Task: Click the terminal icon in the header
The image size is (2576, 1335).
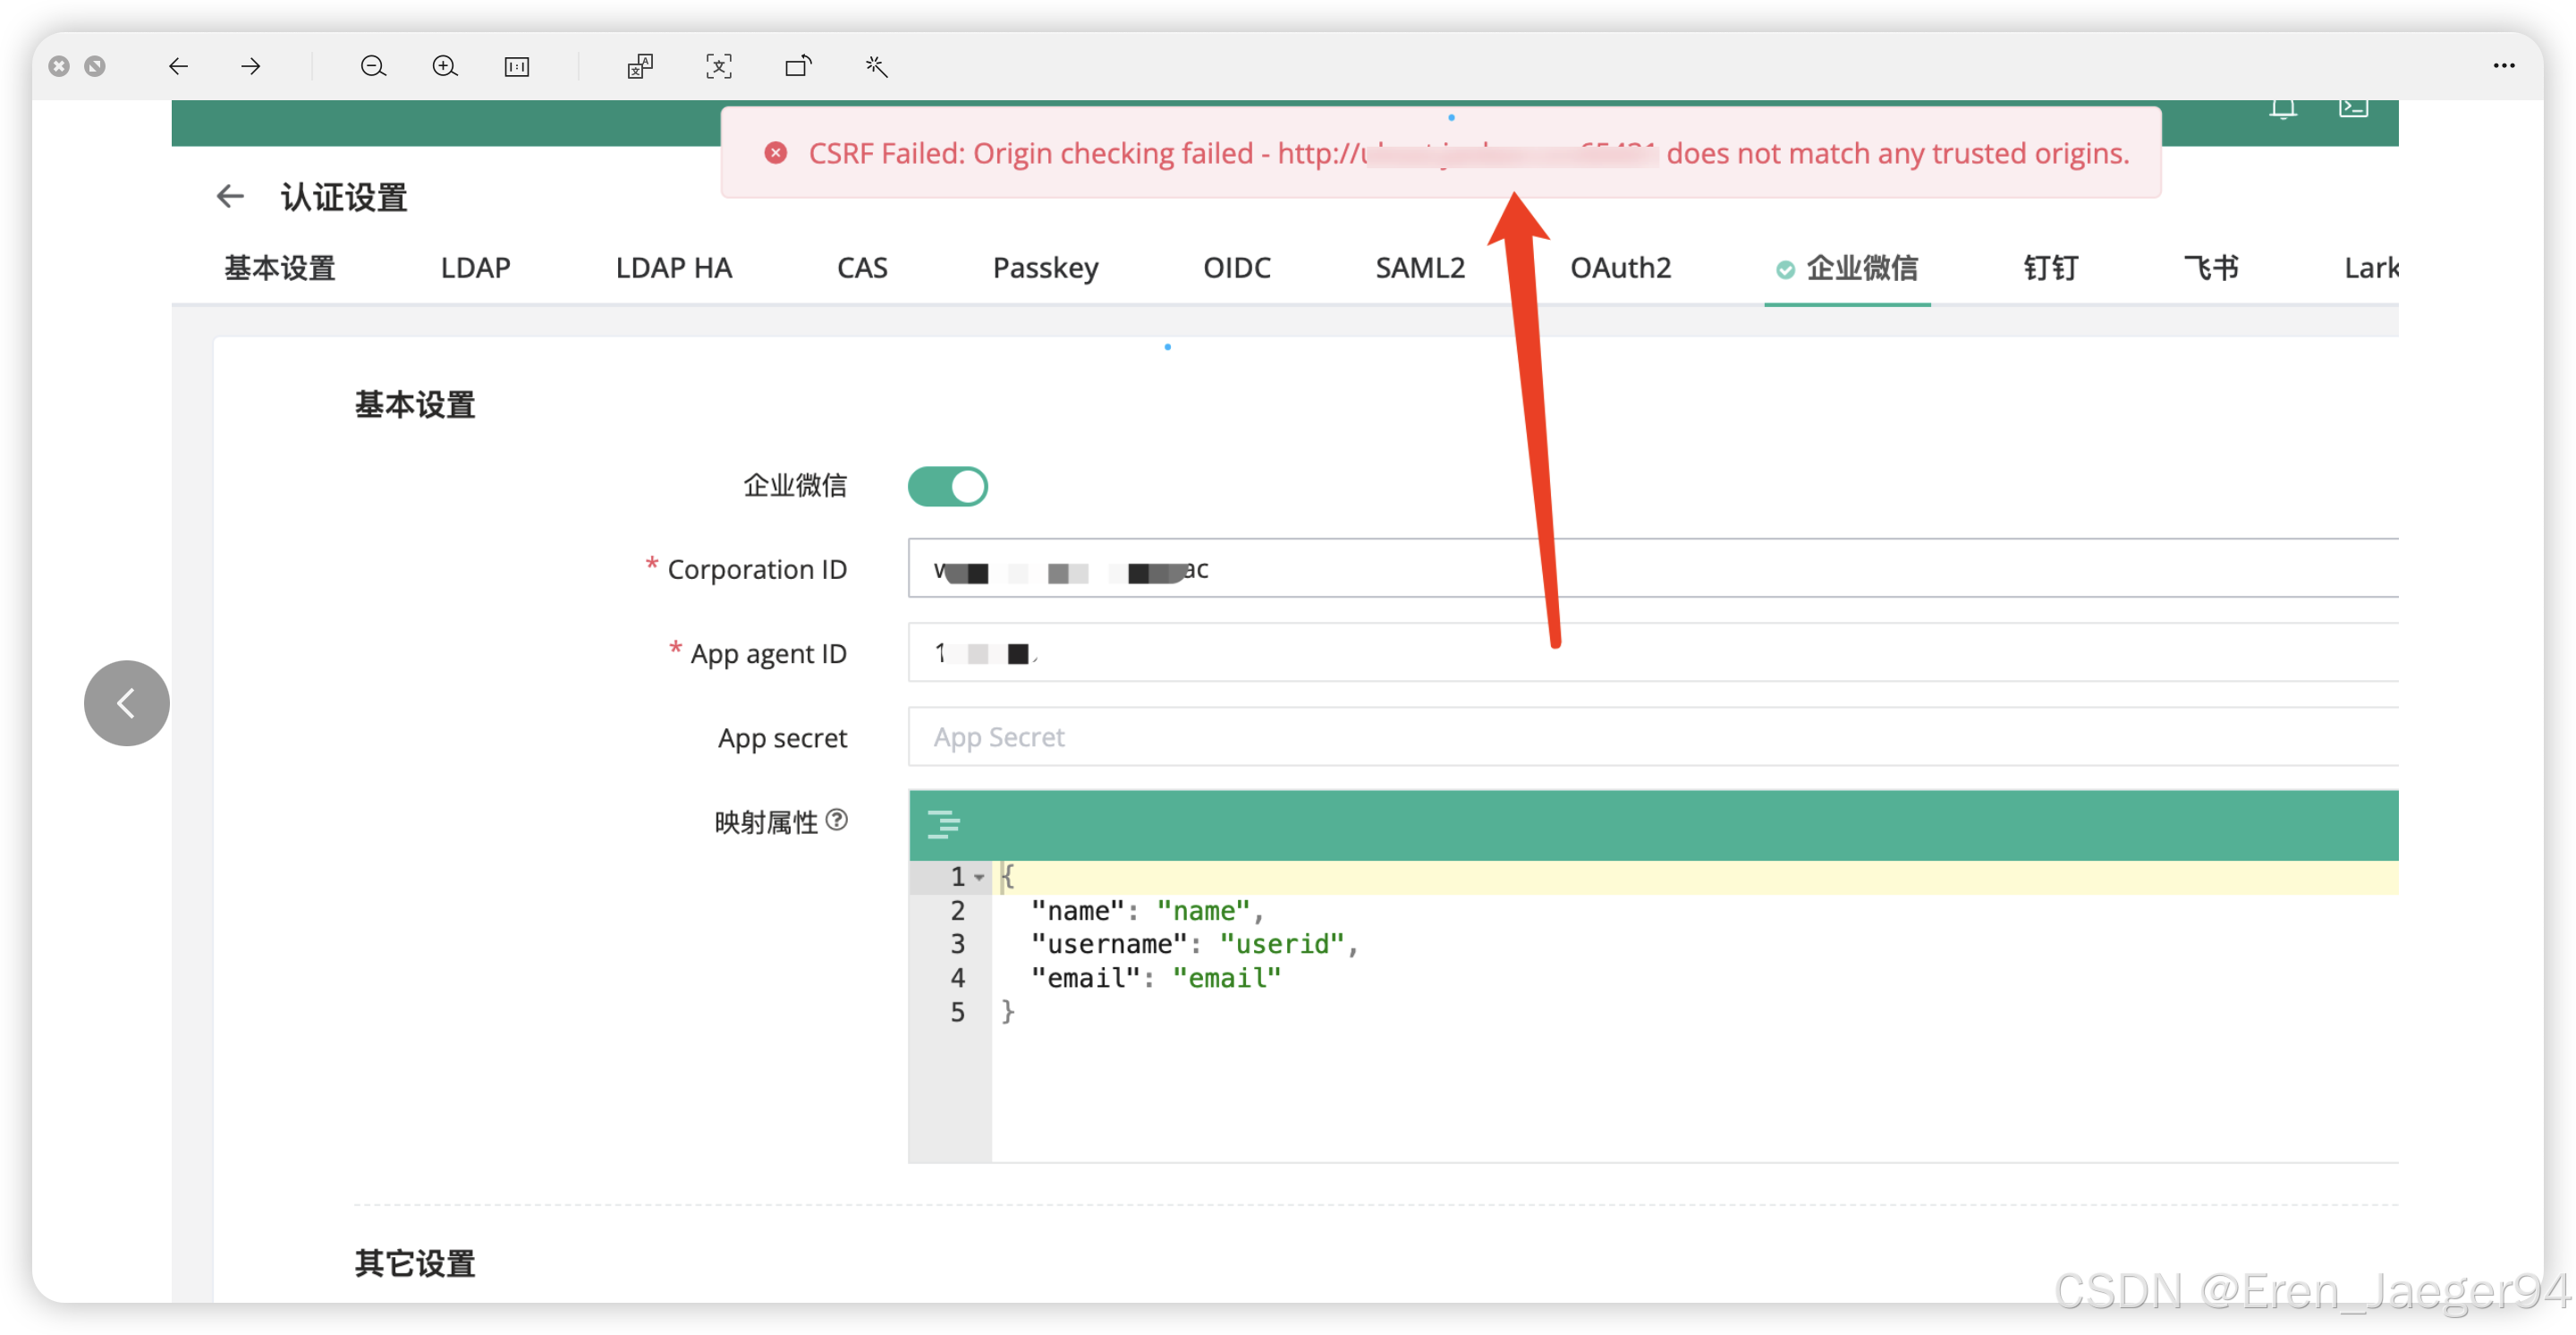Action: (x=2354, y=108)
